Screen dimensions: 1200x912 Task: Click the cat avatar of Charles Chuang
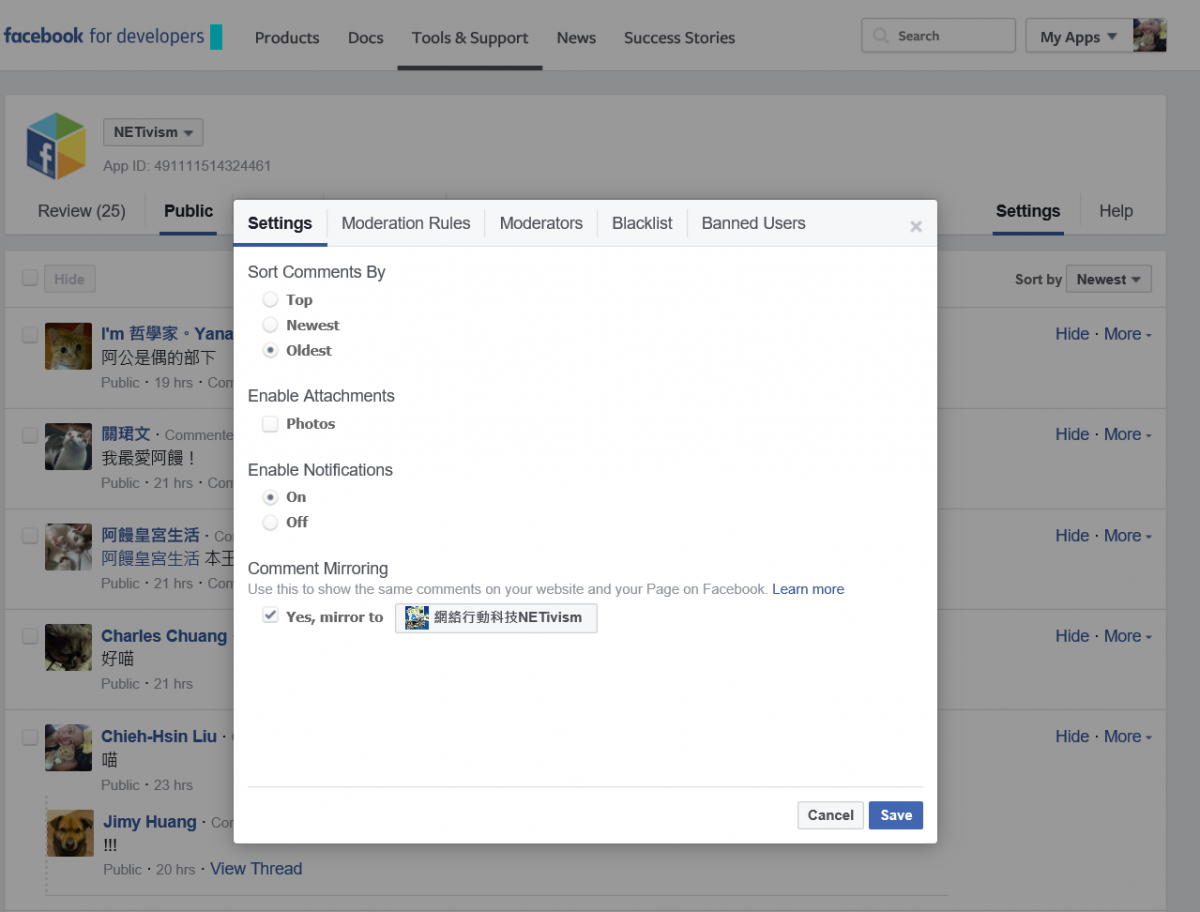point(68,648)
